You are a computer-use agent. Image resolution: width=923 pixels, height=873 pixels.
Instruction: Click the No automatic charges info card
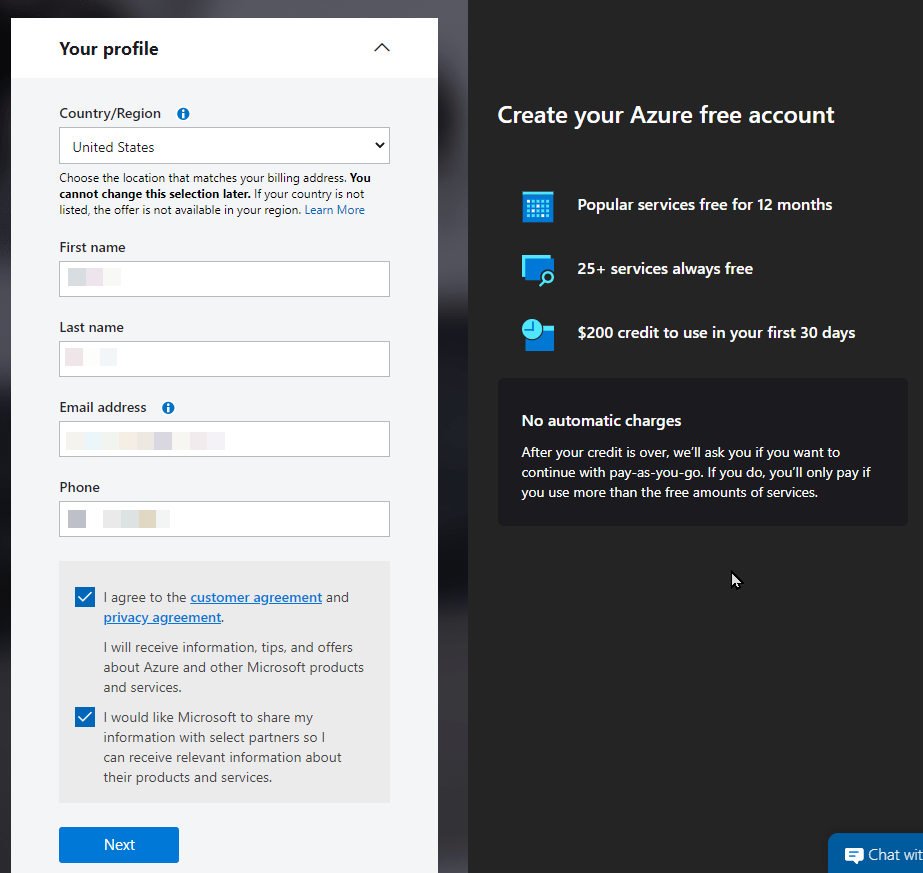703,452
